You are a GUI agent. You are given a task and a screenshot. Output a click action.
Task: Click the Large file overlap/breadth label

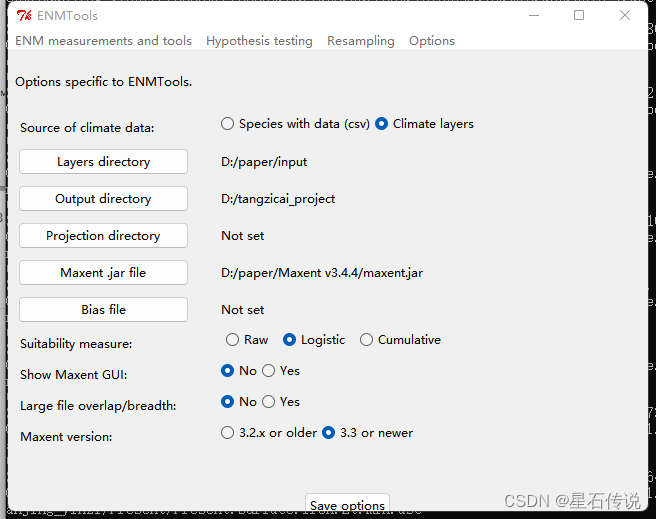98,406
